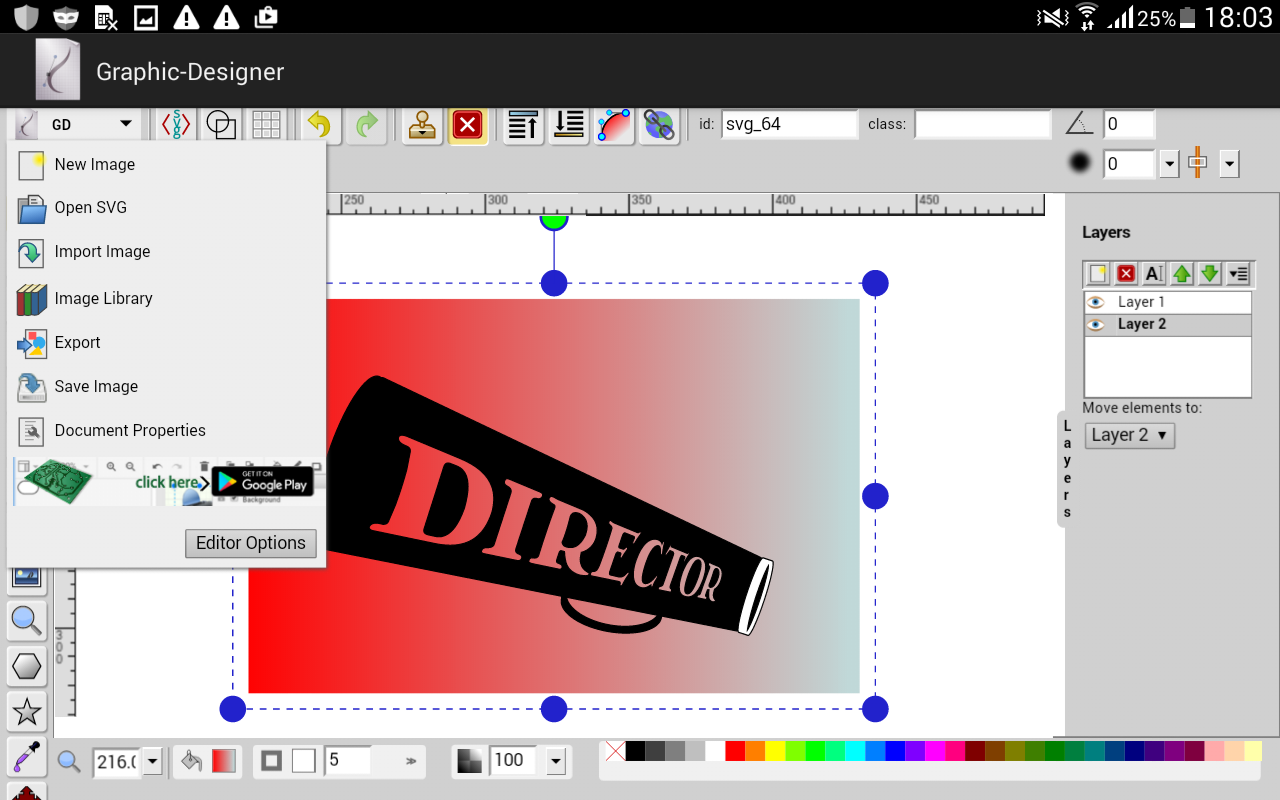This screenshot has width=1280, height=800.
Task: Move the selected element to bottom
Action: point(569,125)
